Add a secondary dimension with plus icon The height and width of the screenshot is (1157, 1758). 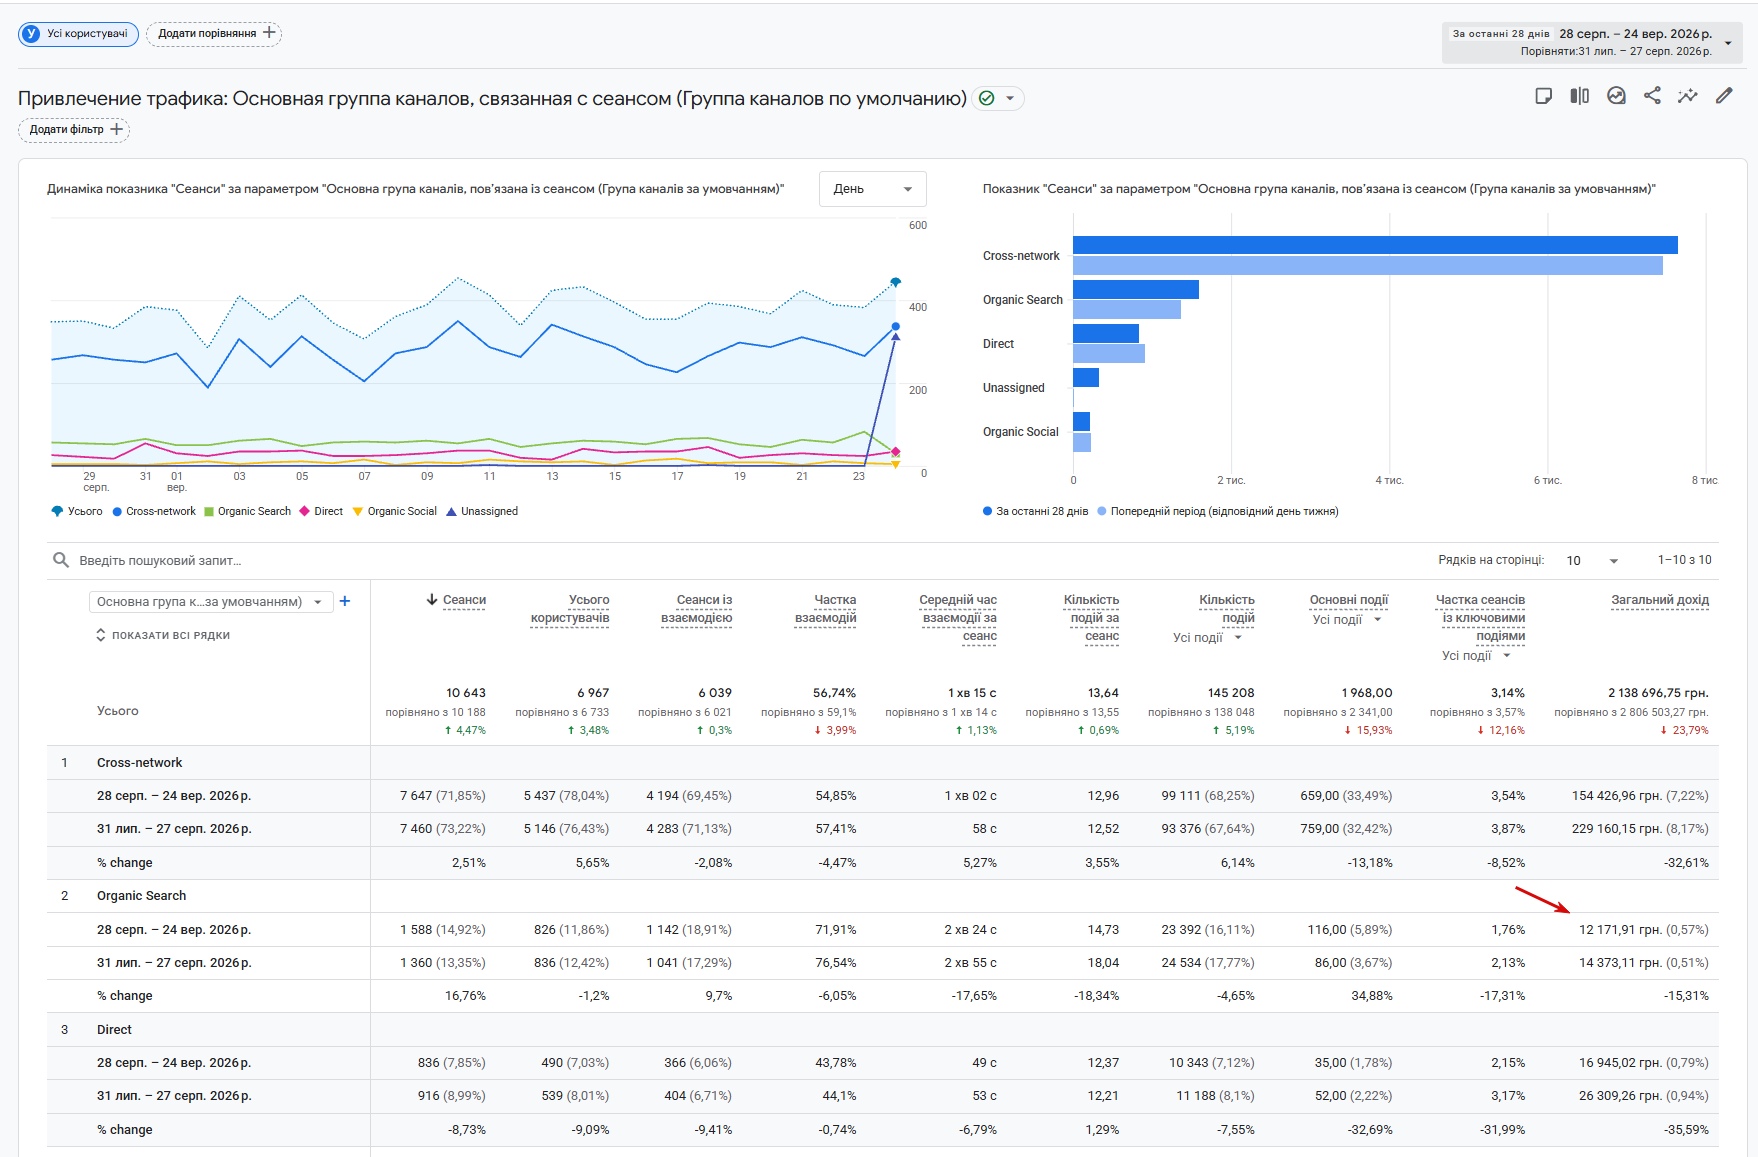345,601
